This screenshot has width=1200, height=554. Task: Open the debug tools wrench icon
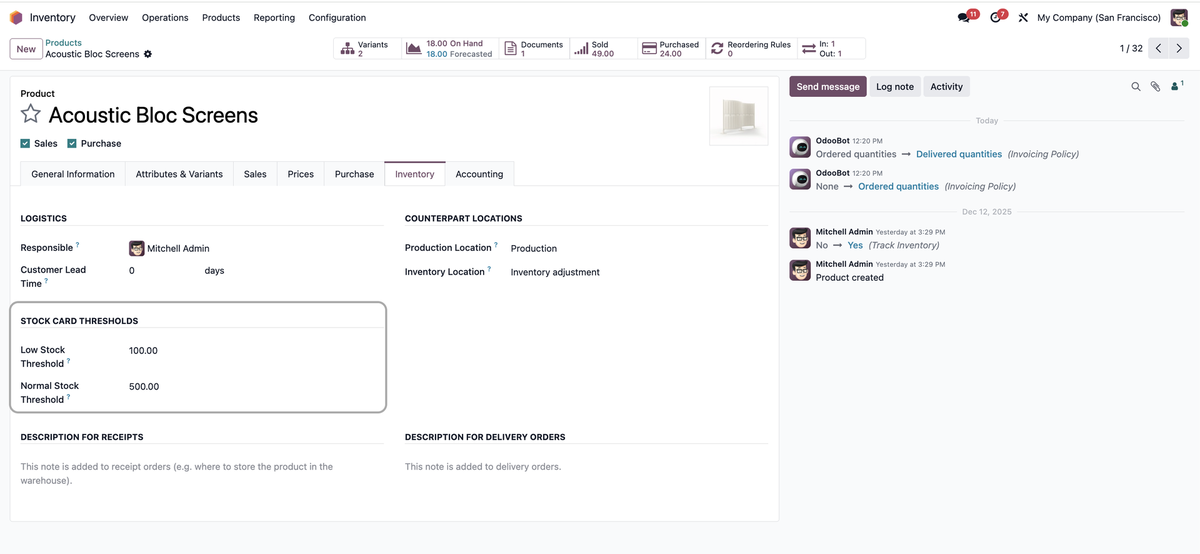click(x=1023, y=18)
